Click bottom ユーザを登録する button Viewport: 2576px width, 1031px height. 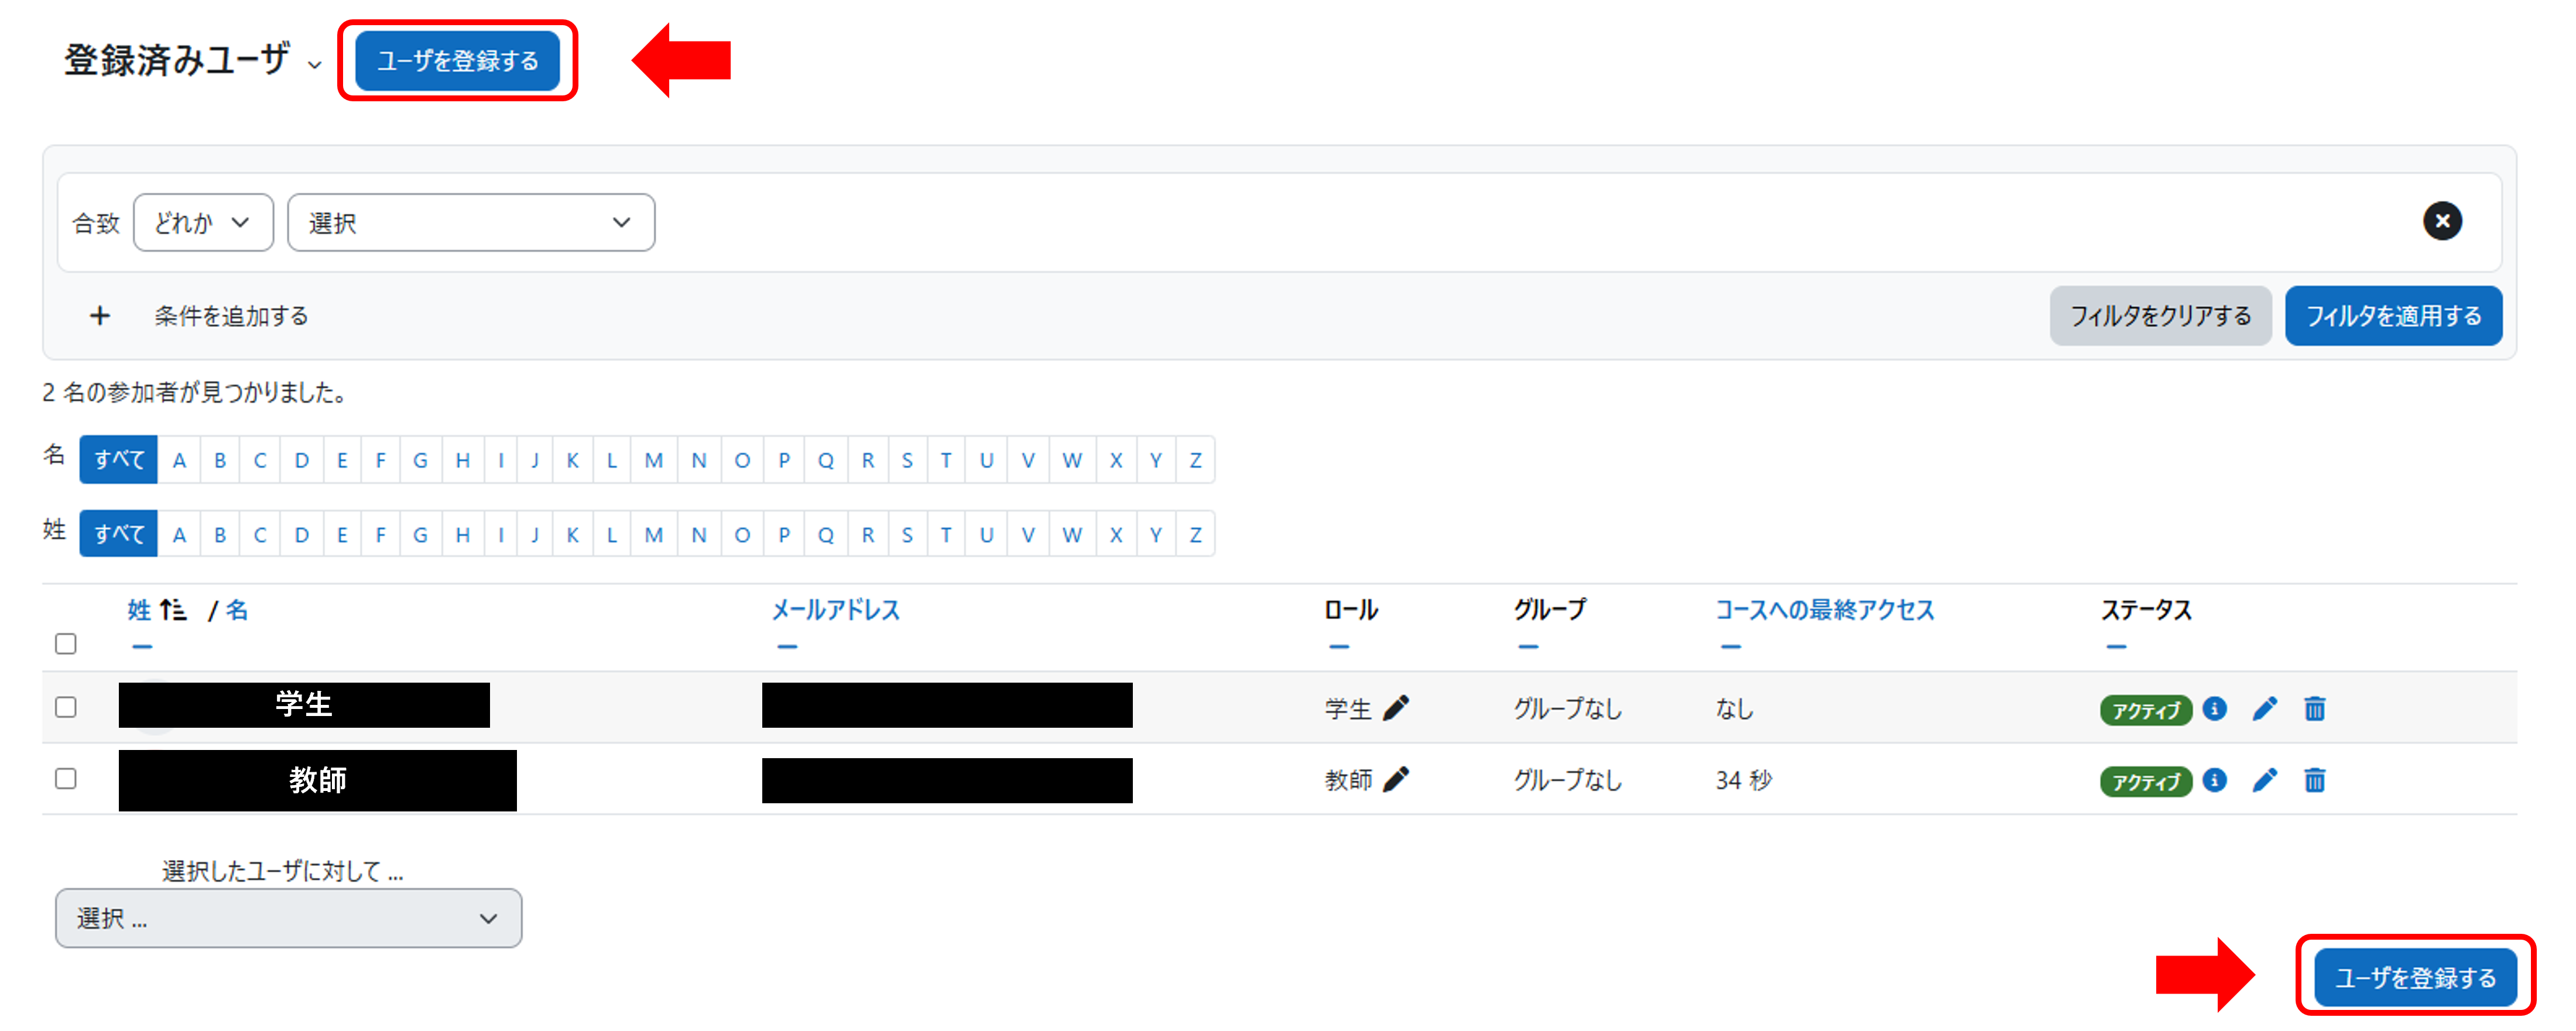tap(2415, 977)
